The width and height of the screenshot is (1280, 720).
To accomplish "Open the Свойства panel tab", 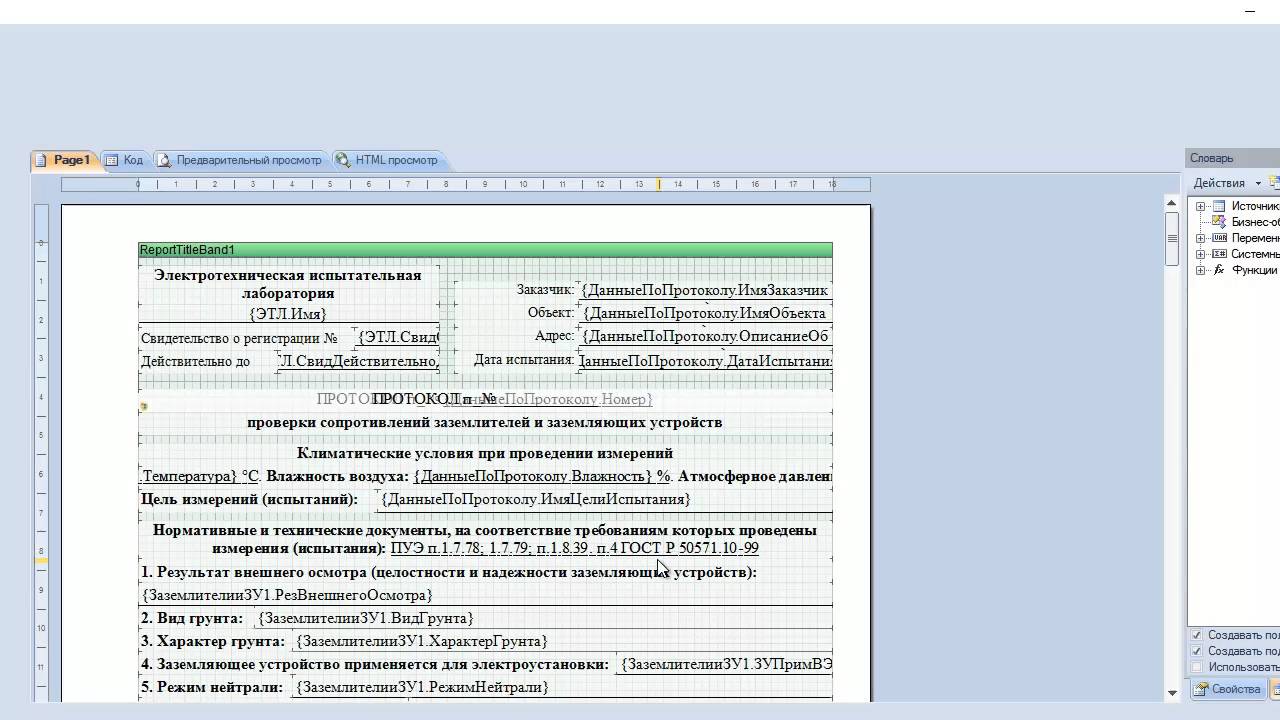I will (x=1227, y=689).
